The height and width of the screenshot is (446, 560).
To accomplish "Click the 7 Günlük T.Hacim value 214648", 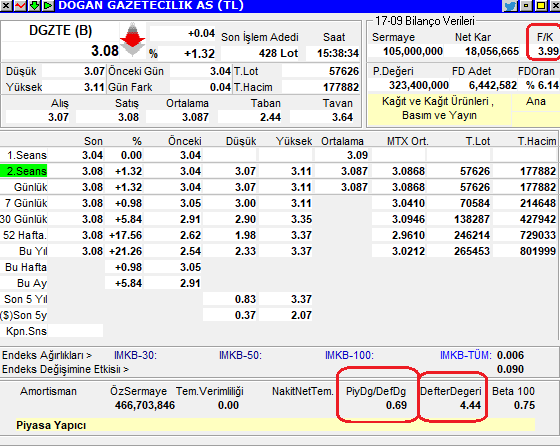I will pos(538,203).
